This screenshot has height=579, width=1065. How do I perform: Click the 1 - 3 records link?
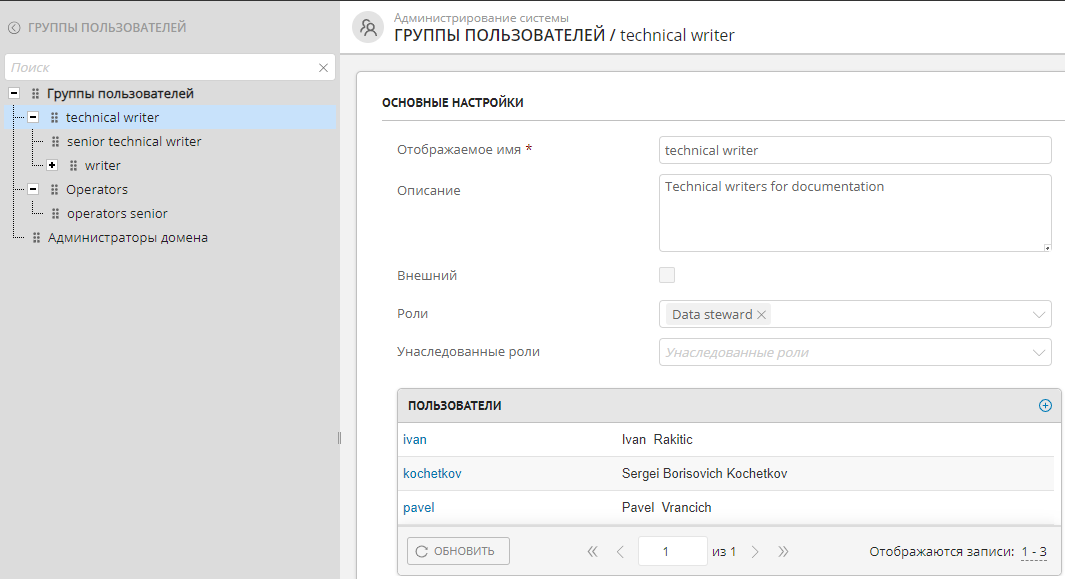(1034, 551)
